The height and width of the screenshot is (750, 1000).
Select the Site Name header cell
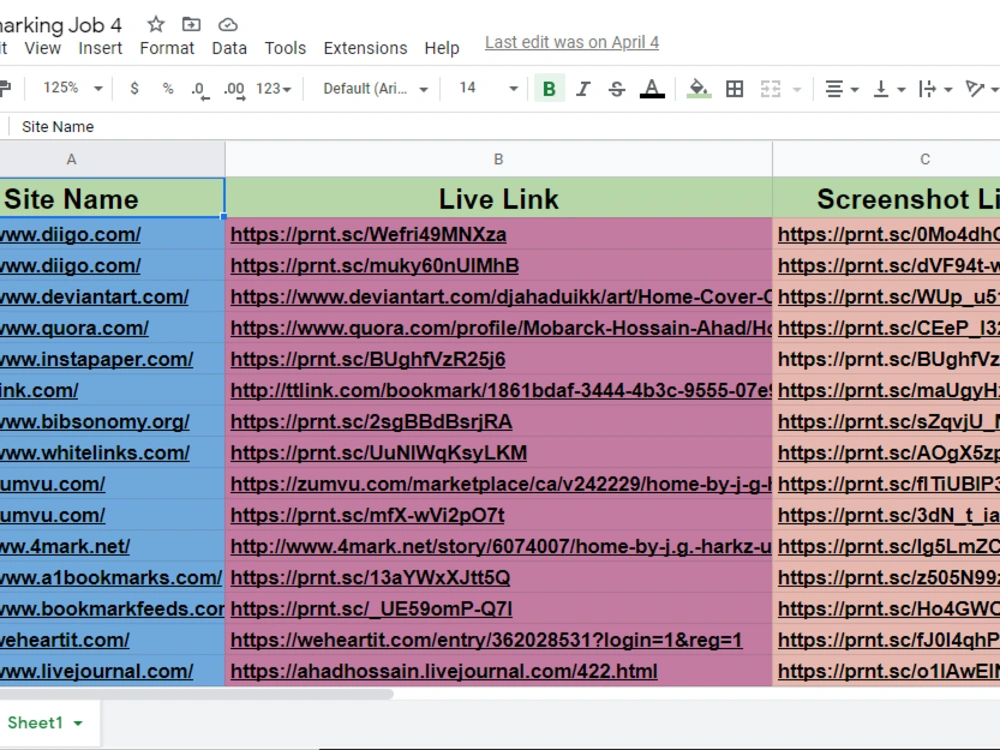click(x=112, y=198)
